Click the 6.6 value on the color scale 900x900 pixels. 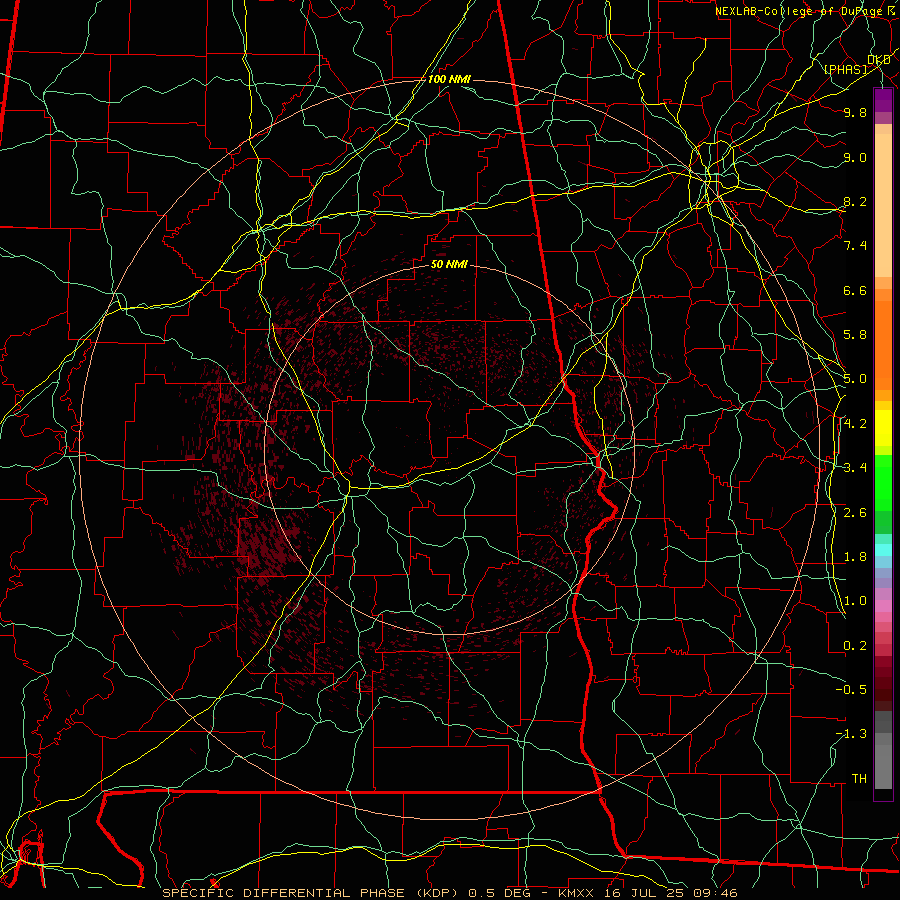tap(855, 290)
